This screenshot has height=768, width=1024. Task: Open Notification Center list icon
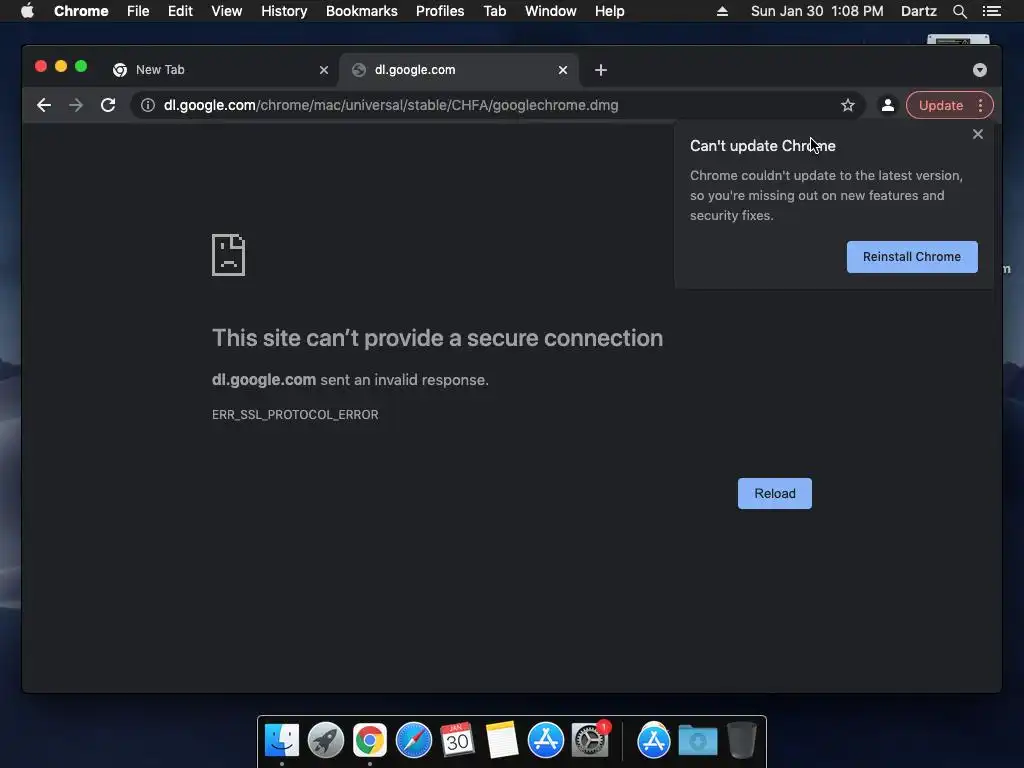(991, 11)
